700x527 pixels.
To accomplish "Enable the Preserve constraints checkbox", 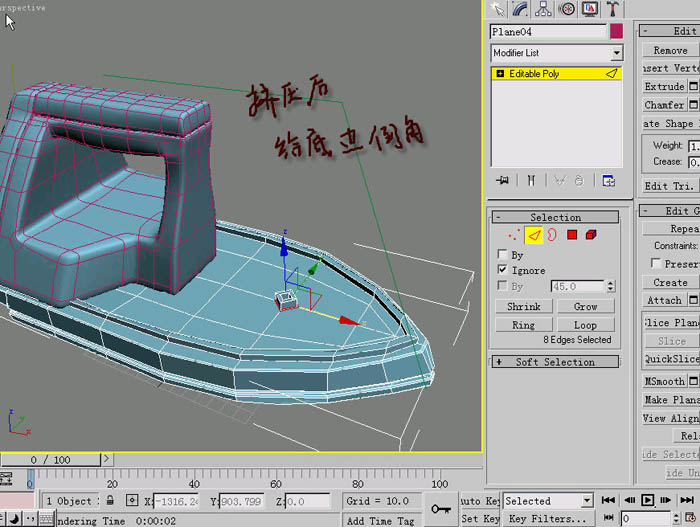I will 656,264.
